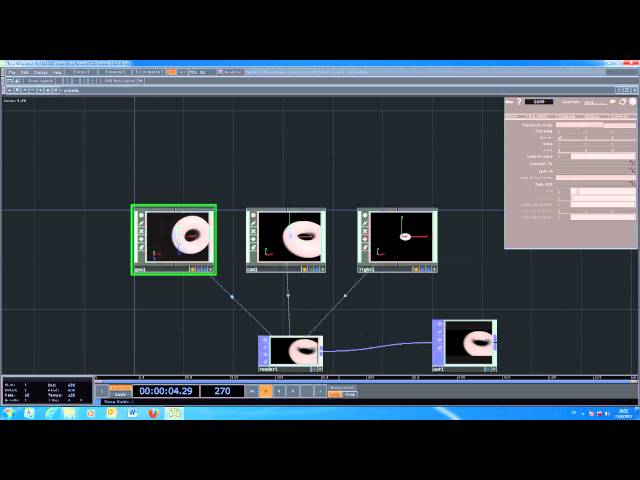Open Firefox from taskbar
The height and width of the screenshot is (480, 640).
point(153,413)
